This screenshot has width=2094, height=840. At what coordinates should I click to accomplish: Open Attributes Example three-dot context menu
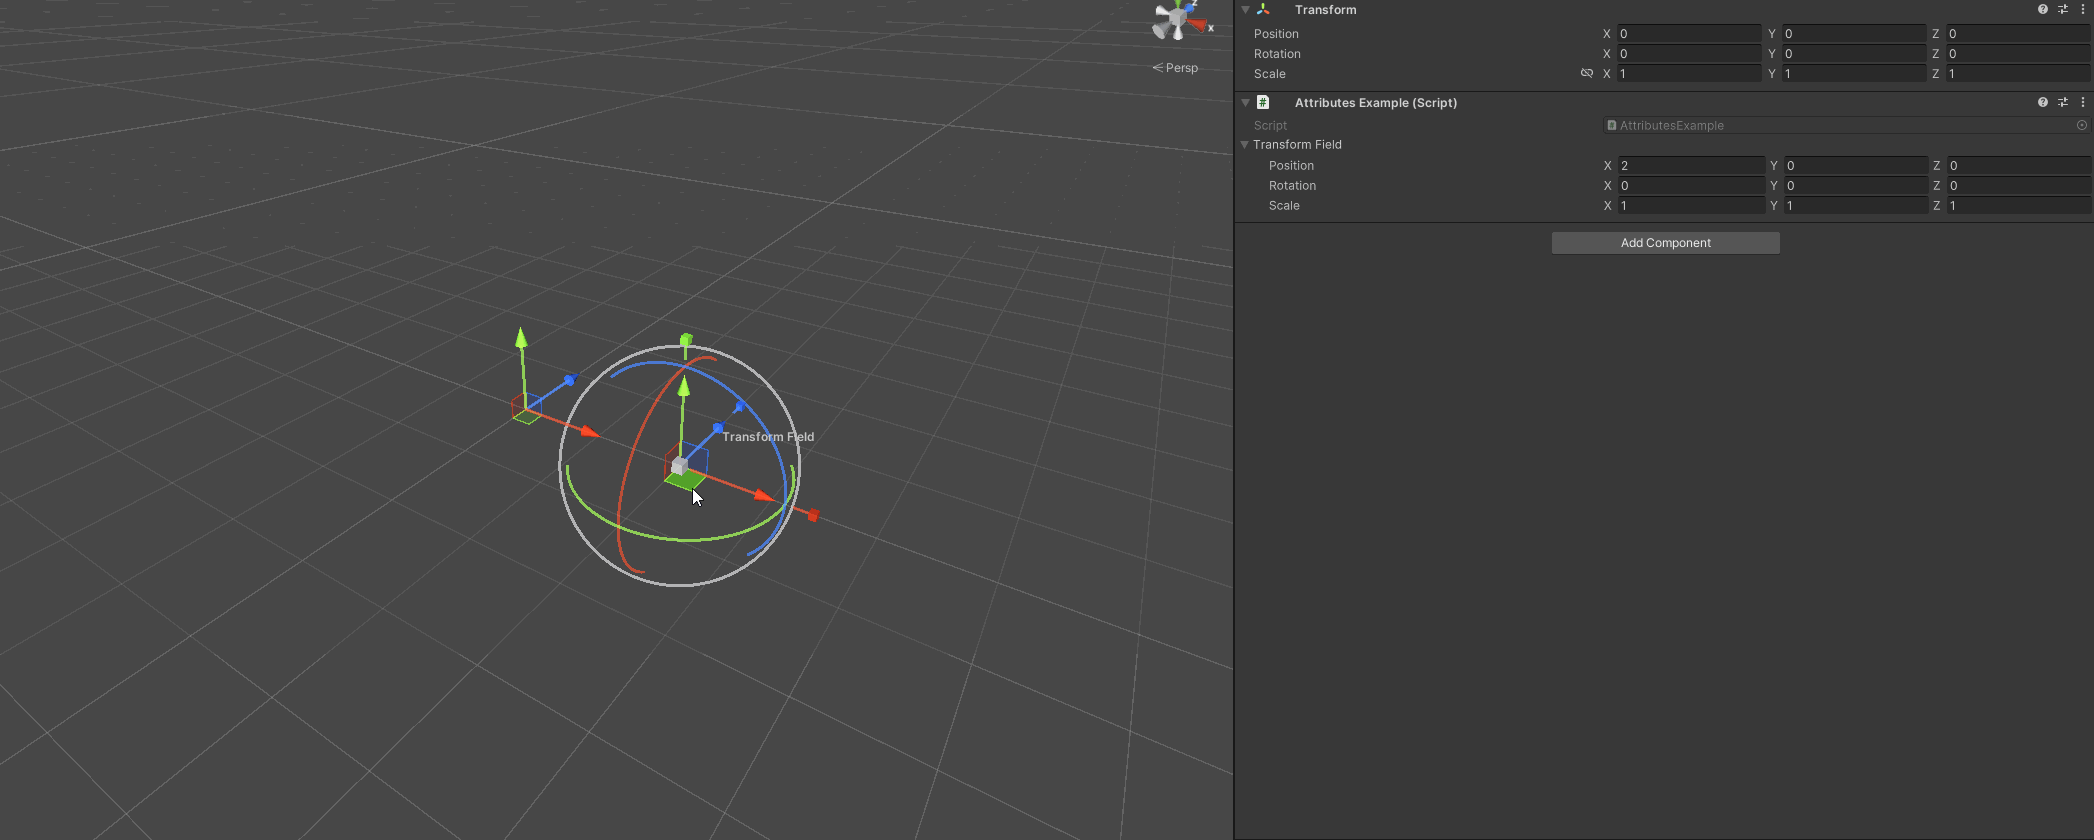coord(2083,102)
